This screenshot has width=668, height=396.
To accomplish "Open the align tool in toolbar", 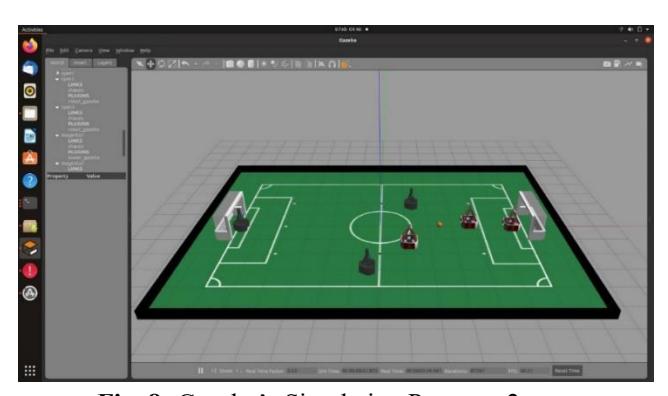I will click(321, 64).
